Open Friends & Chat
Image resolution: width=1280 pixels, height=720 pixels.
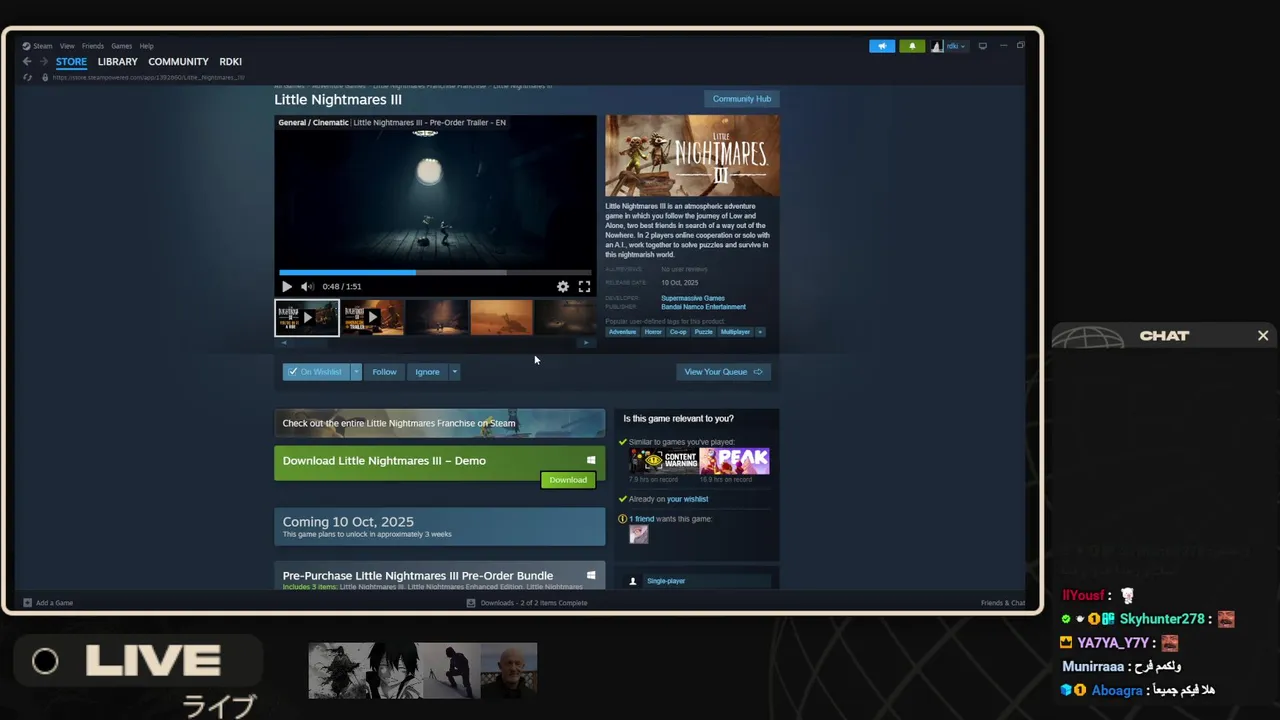[1003, 603]
